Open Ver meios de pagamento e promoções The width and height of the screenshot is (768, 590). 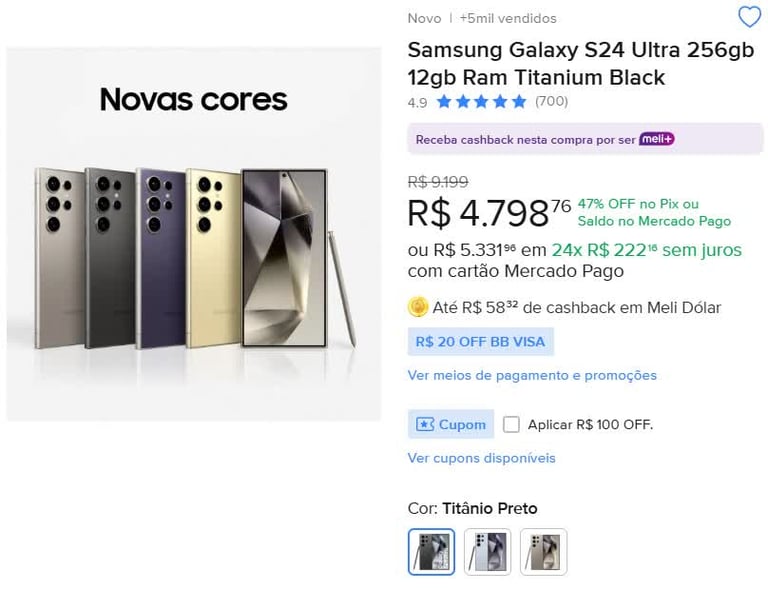pos(532,375)
